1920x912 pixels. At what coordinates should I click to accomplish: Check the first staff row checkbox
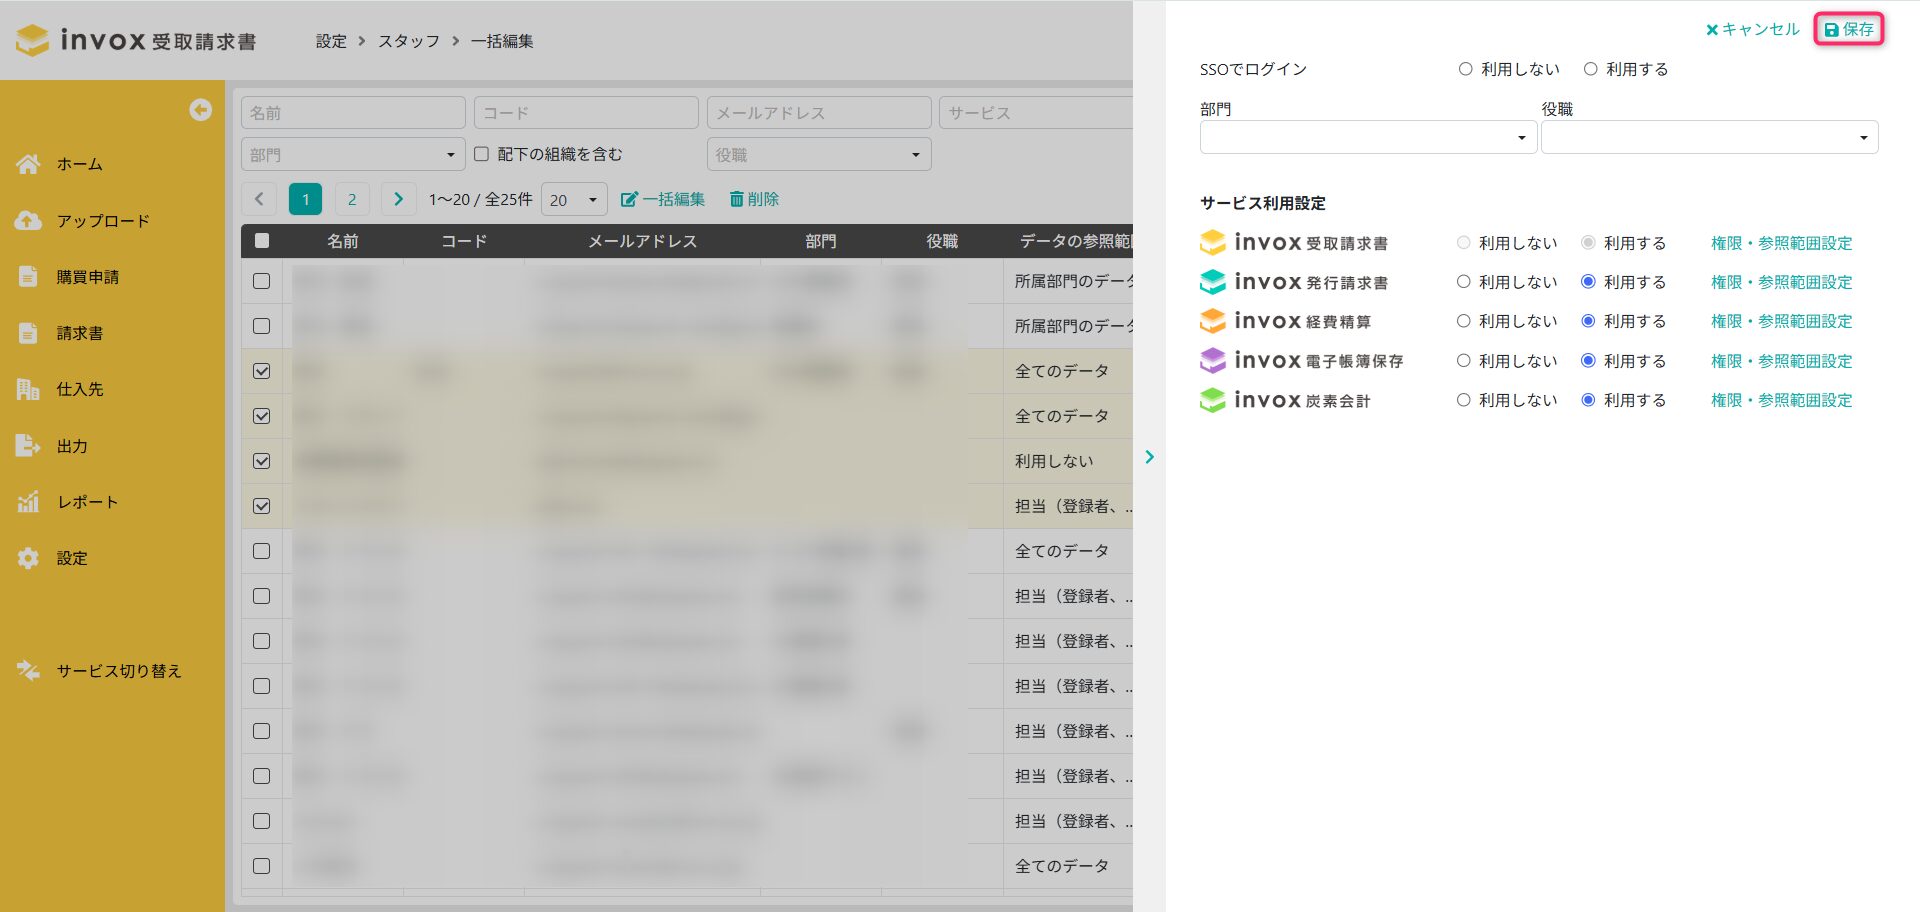[262, 281]
